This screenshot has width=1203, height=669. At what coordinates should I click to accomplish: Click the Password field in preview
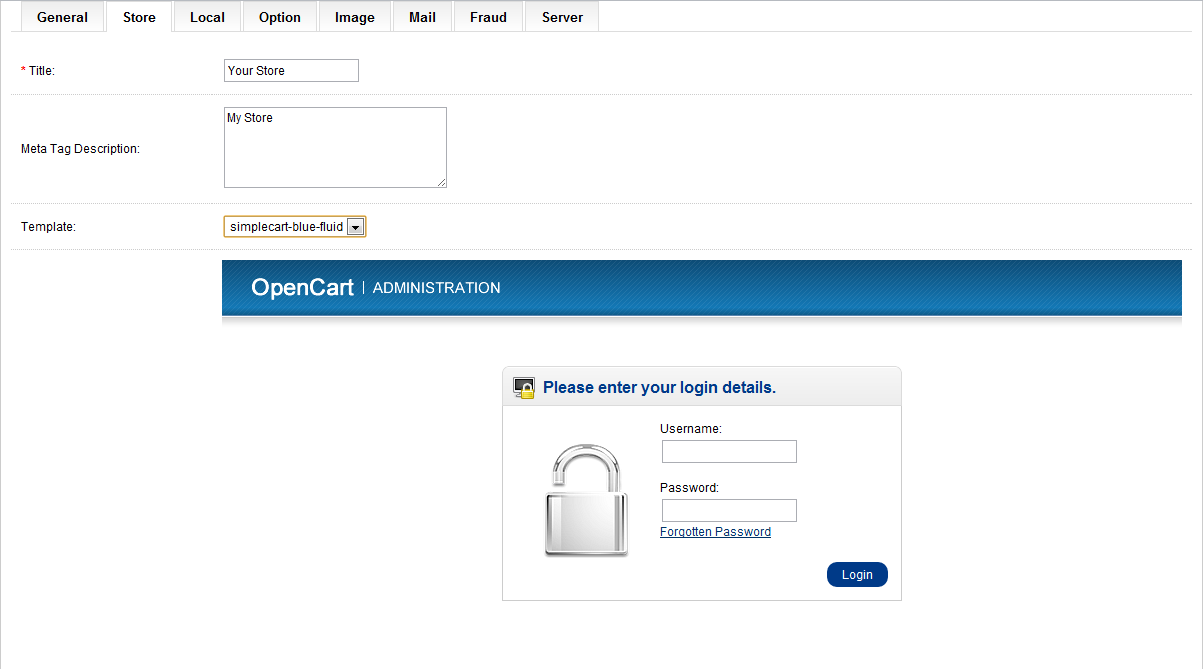729,511
